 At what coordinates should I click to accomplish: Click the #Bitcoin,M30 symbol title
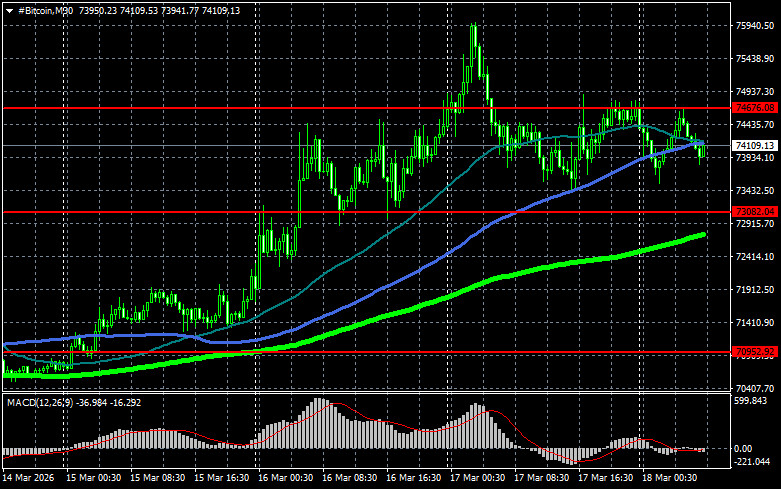click(x=45, y=10)
